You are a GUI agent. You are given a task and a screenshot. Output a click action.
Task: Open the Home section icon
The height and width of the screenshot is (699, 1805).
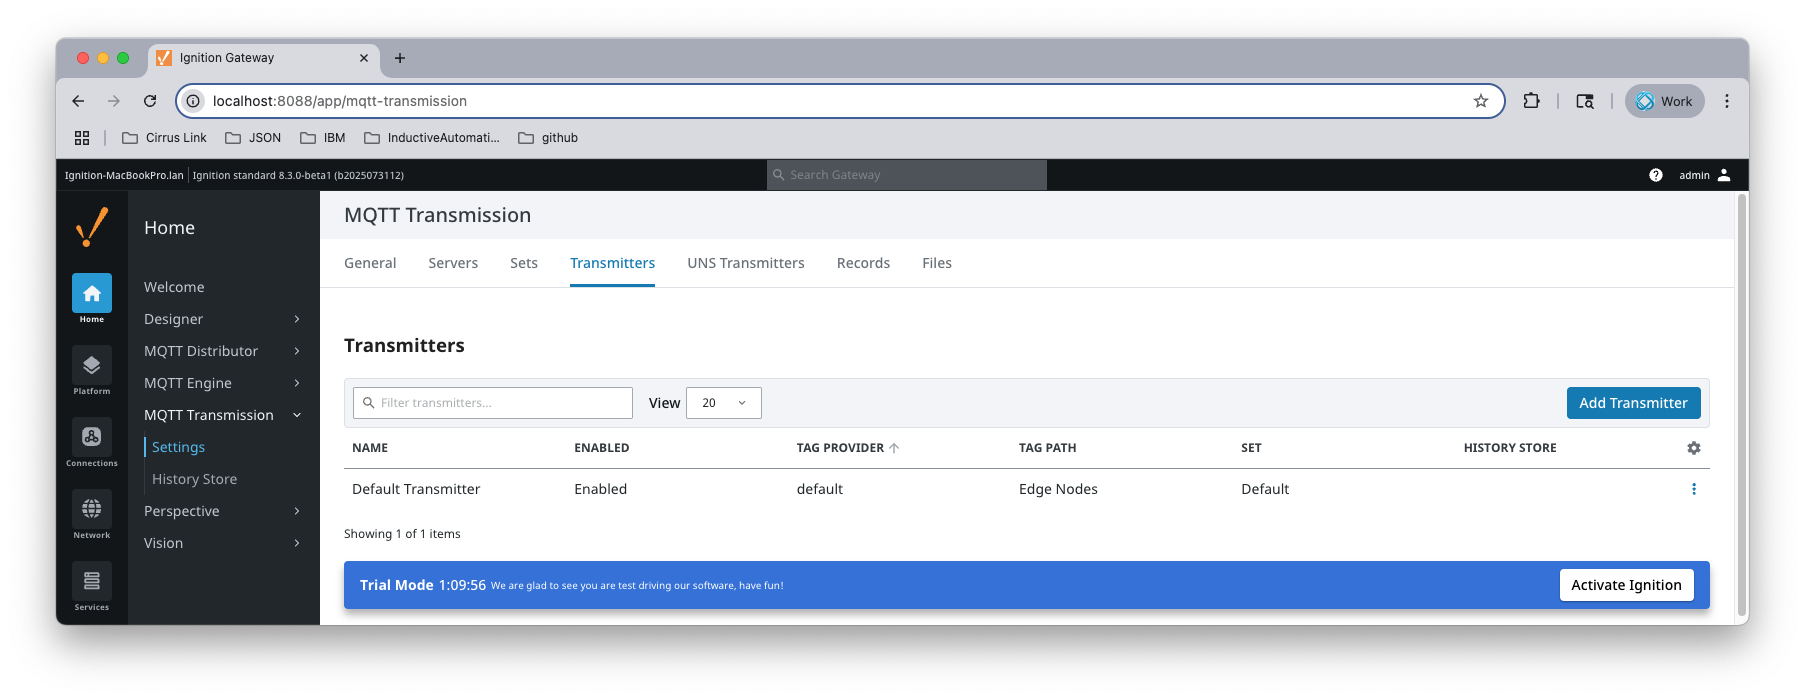[x=92, y=293]
